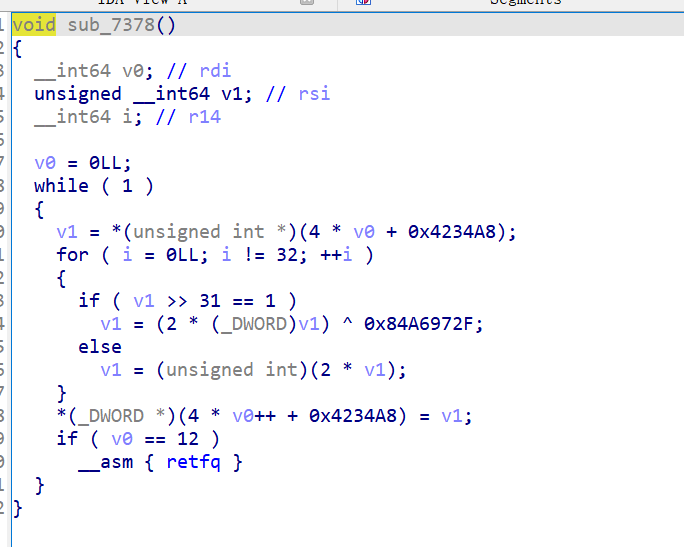Image resolution: width=684 pixels, height=547 pixels.
Task: Click the Segments tab icon
Action: 363,3
